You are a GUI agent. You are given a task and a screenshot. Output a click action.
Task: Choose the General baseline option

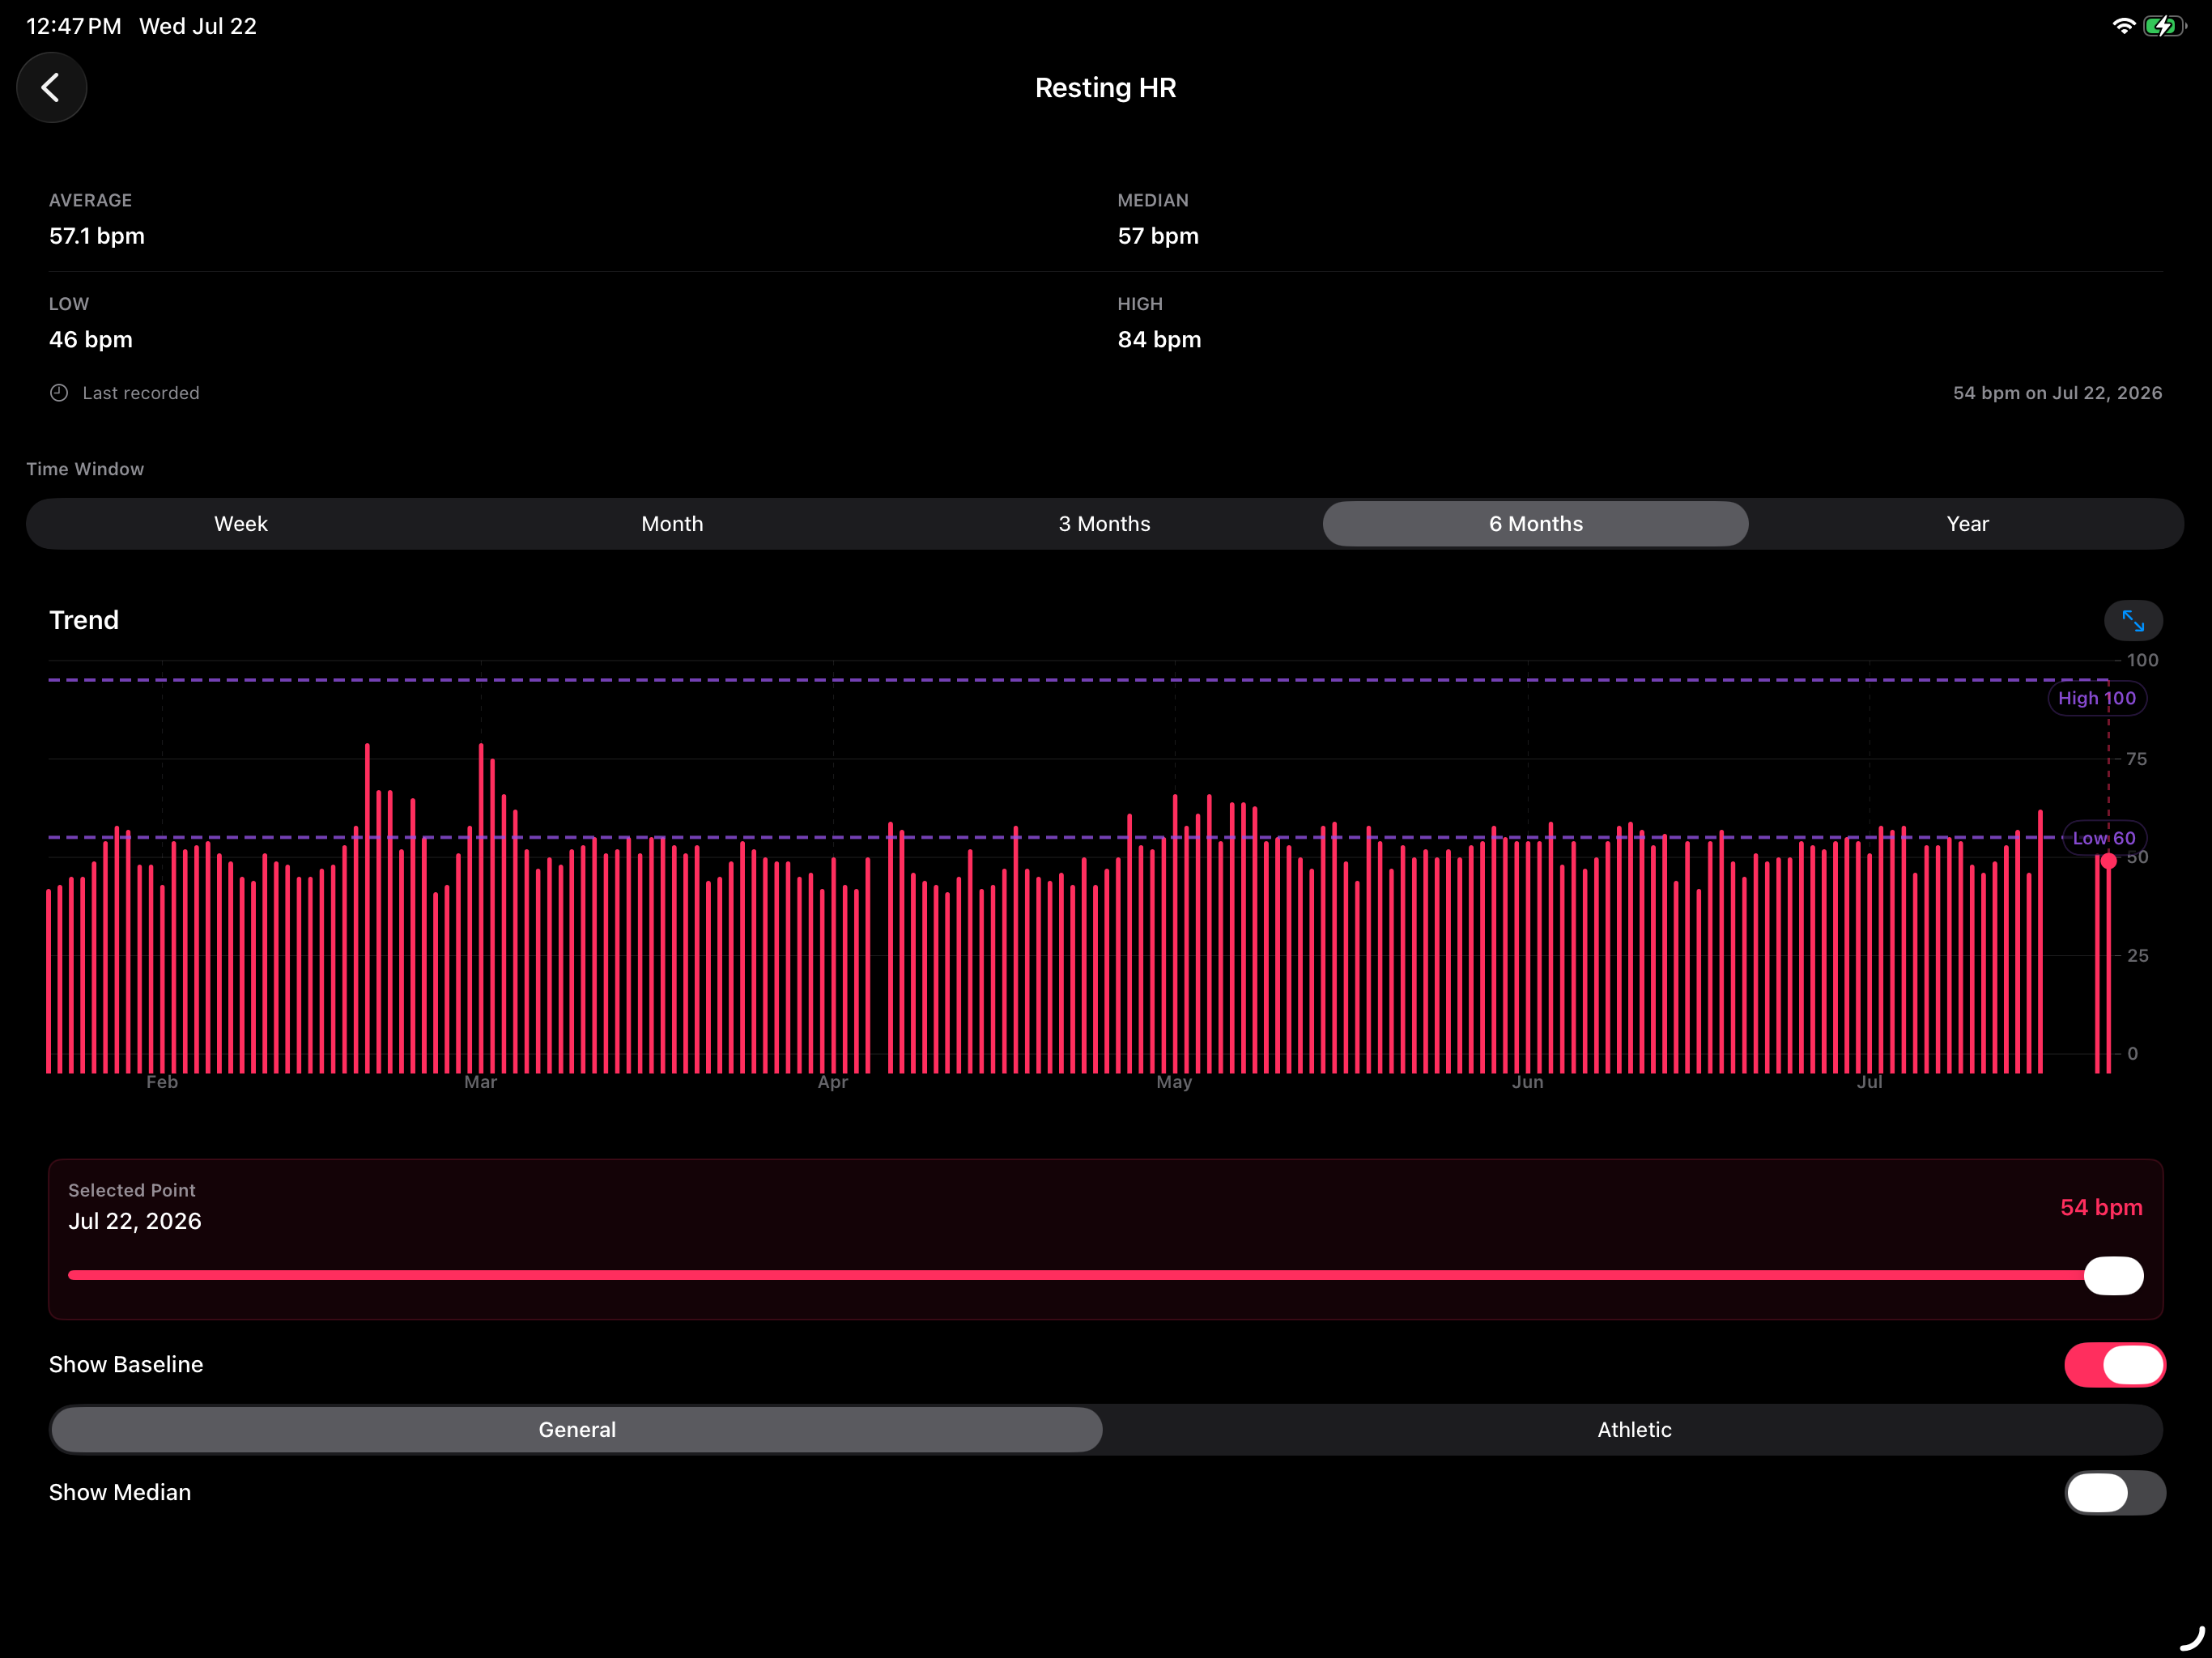coord(577,1430)
